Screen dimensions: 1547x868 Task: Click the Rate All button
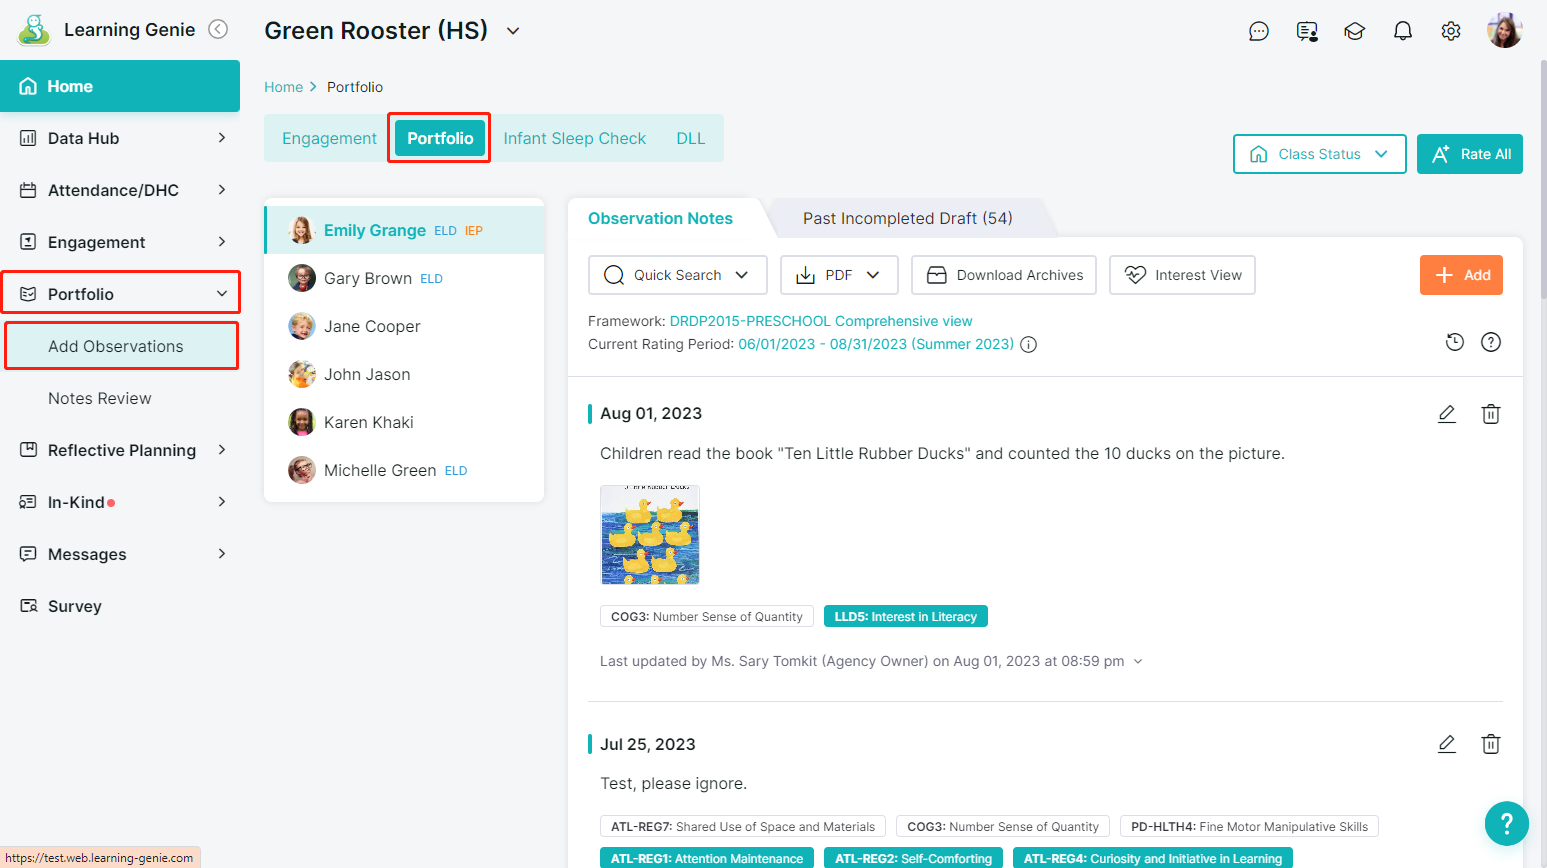coord(1469,154)
